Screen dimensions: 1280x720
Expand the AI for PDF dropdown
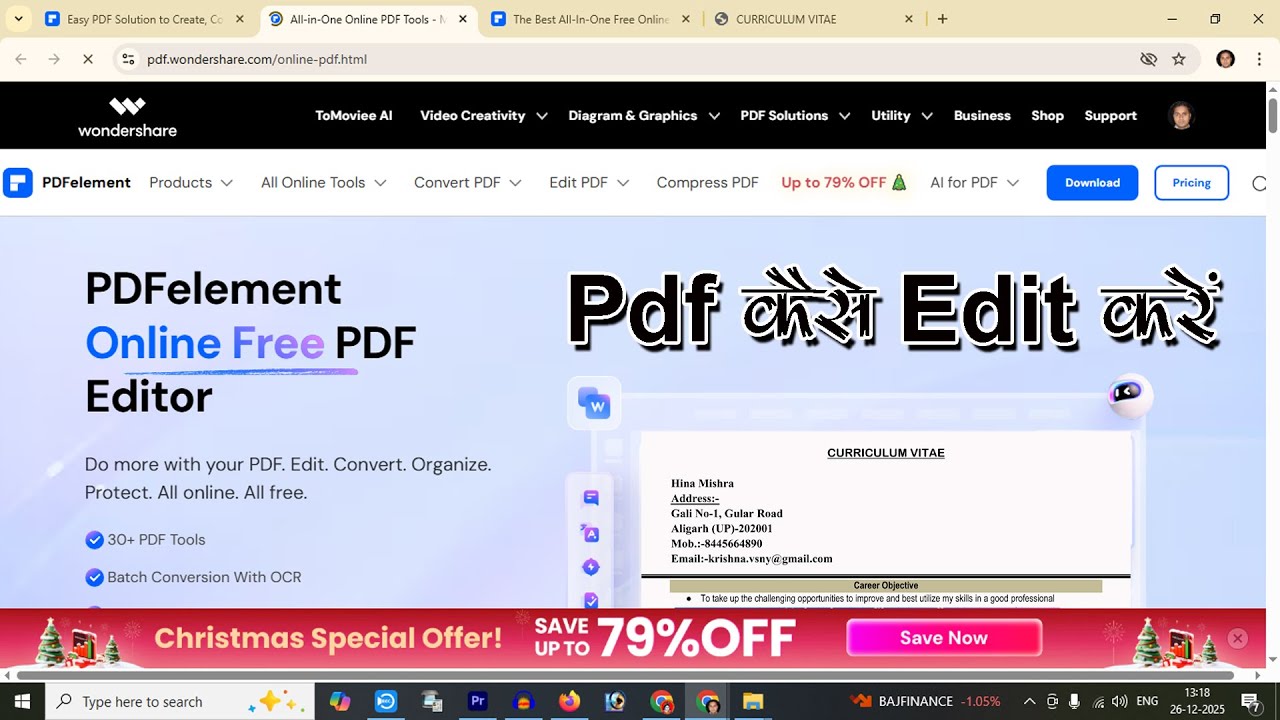point(975,183)
